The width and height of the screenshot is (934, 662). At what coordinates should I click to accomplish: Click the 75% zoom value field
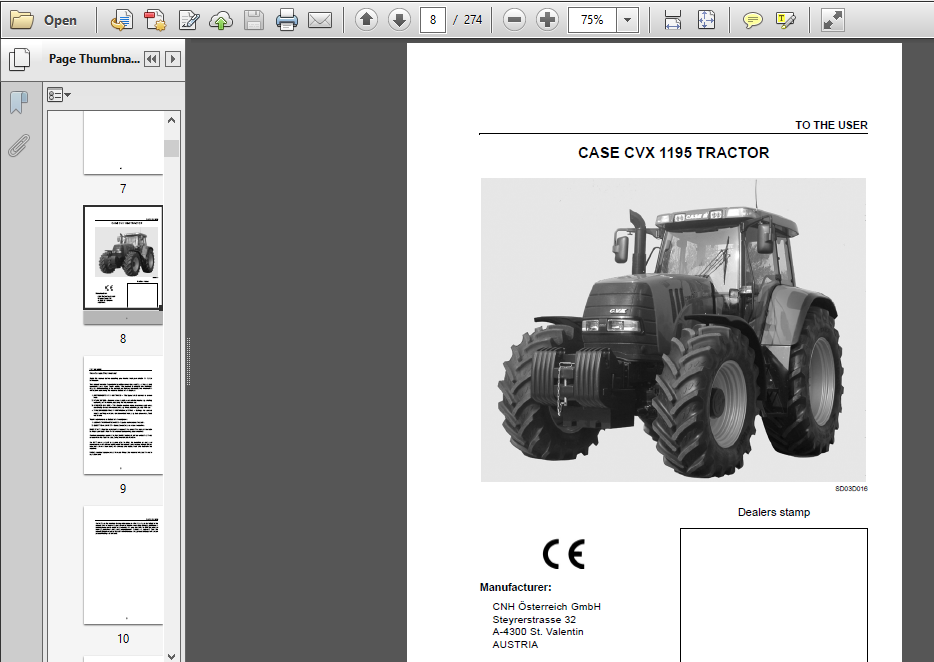tap(592, 20)
